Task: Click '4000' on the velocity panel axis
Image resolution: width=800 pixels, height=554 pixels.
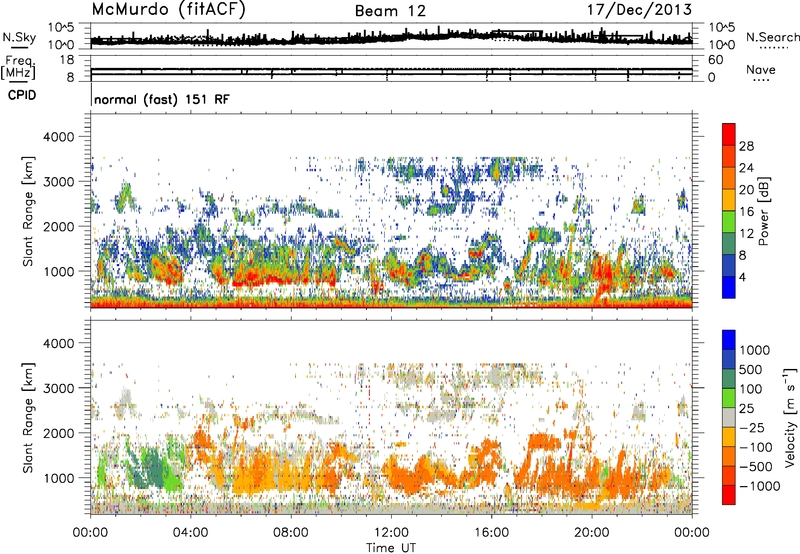Action: click(59, 343)
